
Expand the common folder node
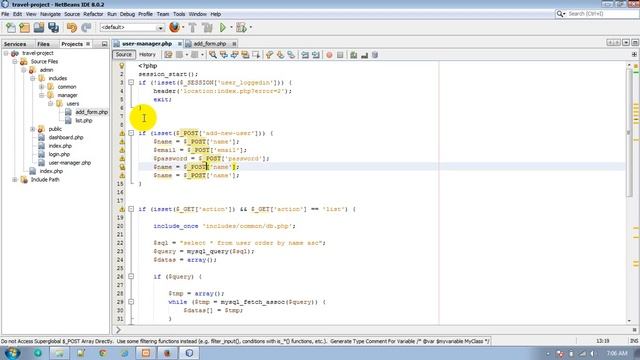pos(41,87)
